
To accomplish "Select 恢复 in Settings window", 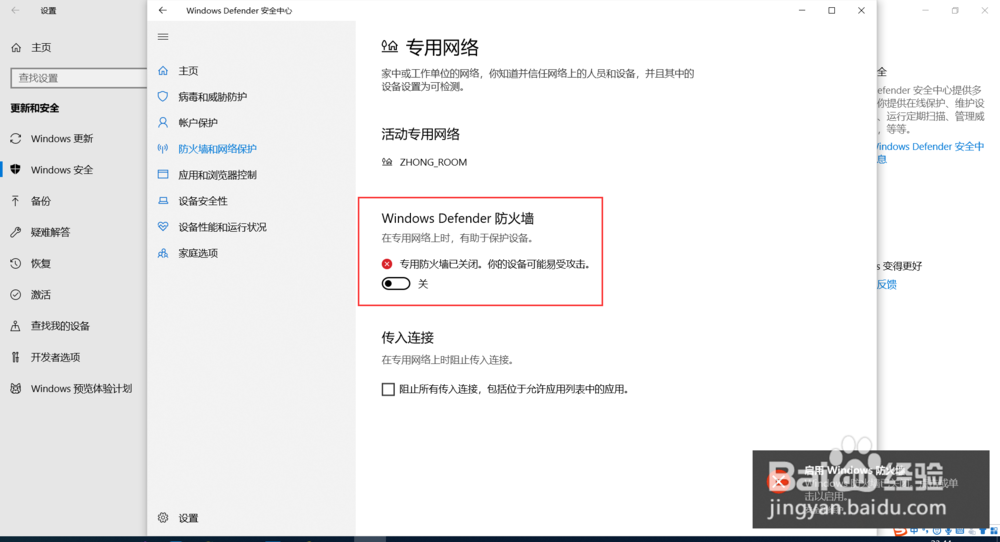I will (x=41, y=263).
